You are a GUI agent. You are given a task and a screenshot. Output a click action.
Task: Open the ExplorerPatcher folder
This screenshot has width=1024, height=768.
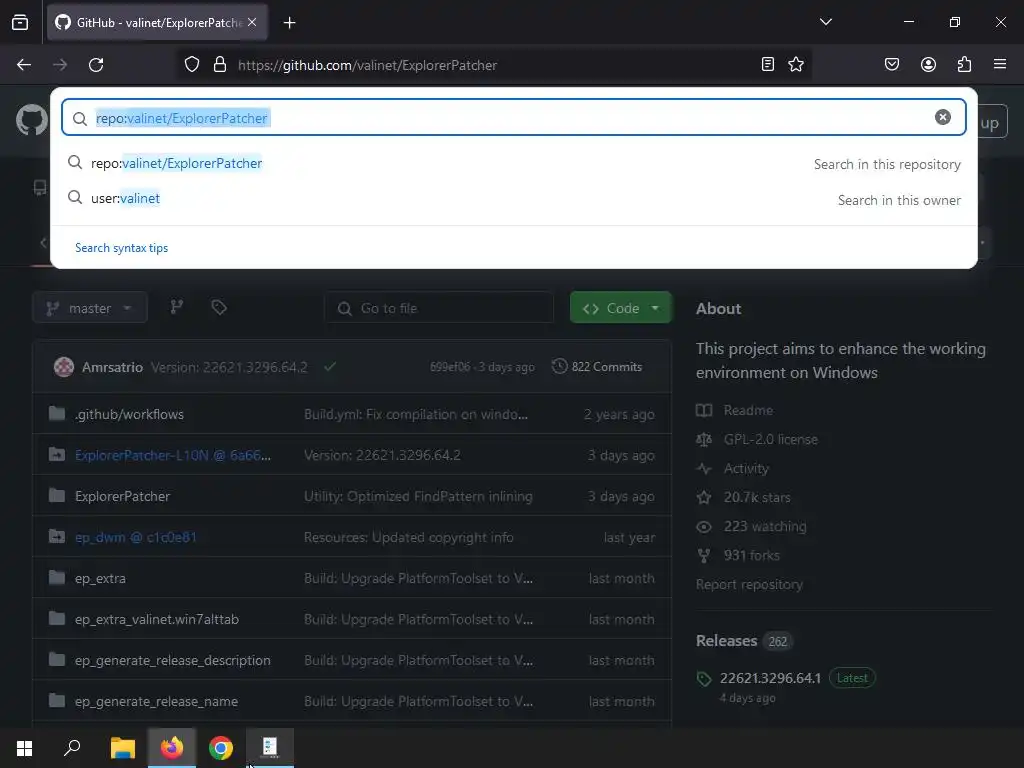pyautogui.click(x=123, y=496)
